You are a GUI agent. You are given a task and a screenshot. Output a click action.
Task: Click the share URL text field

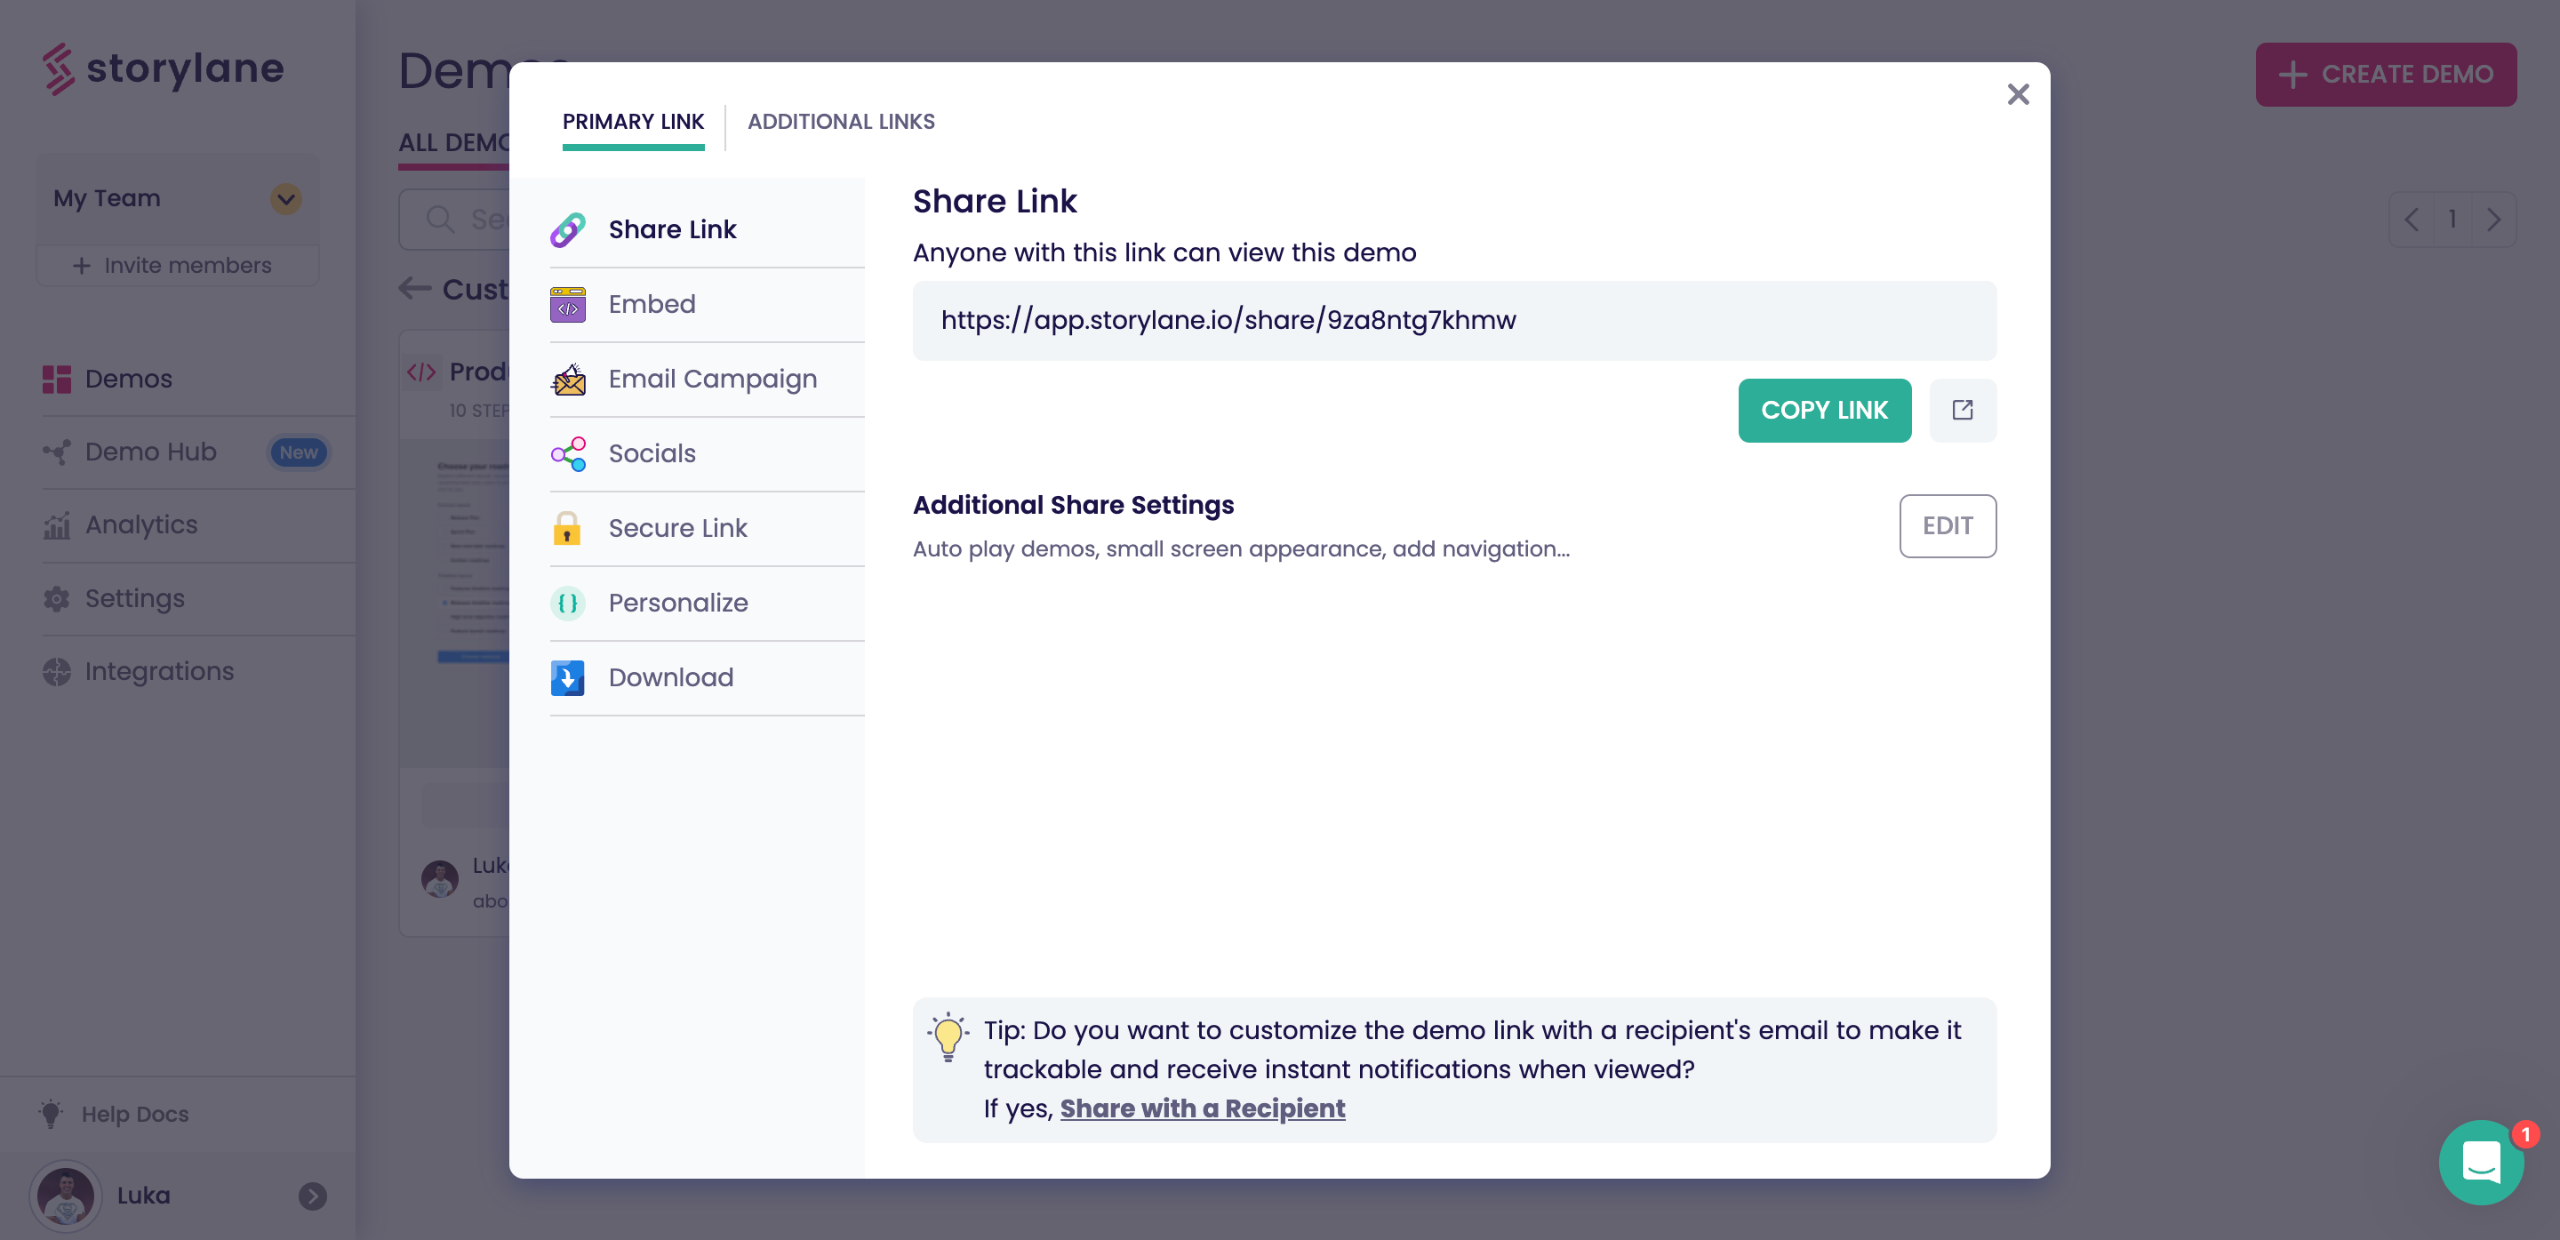tap(1453, 320)
